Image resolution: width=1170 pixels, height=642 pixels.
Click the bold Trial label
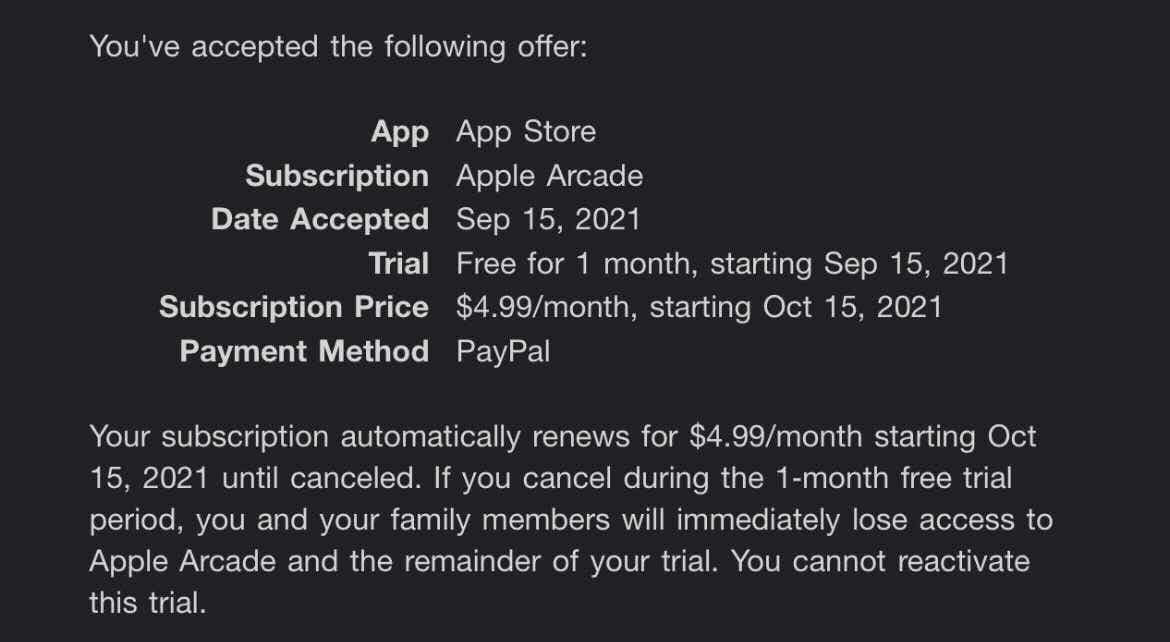398,264
